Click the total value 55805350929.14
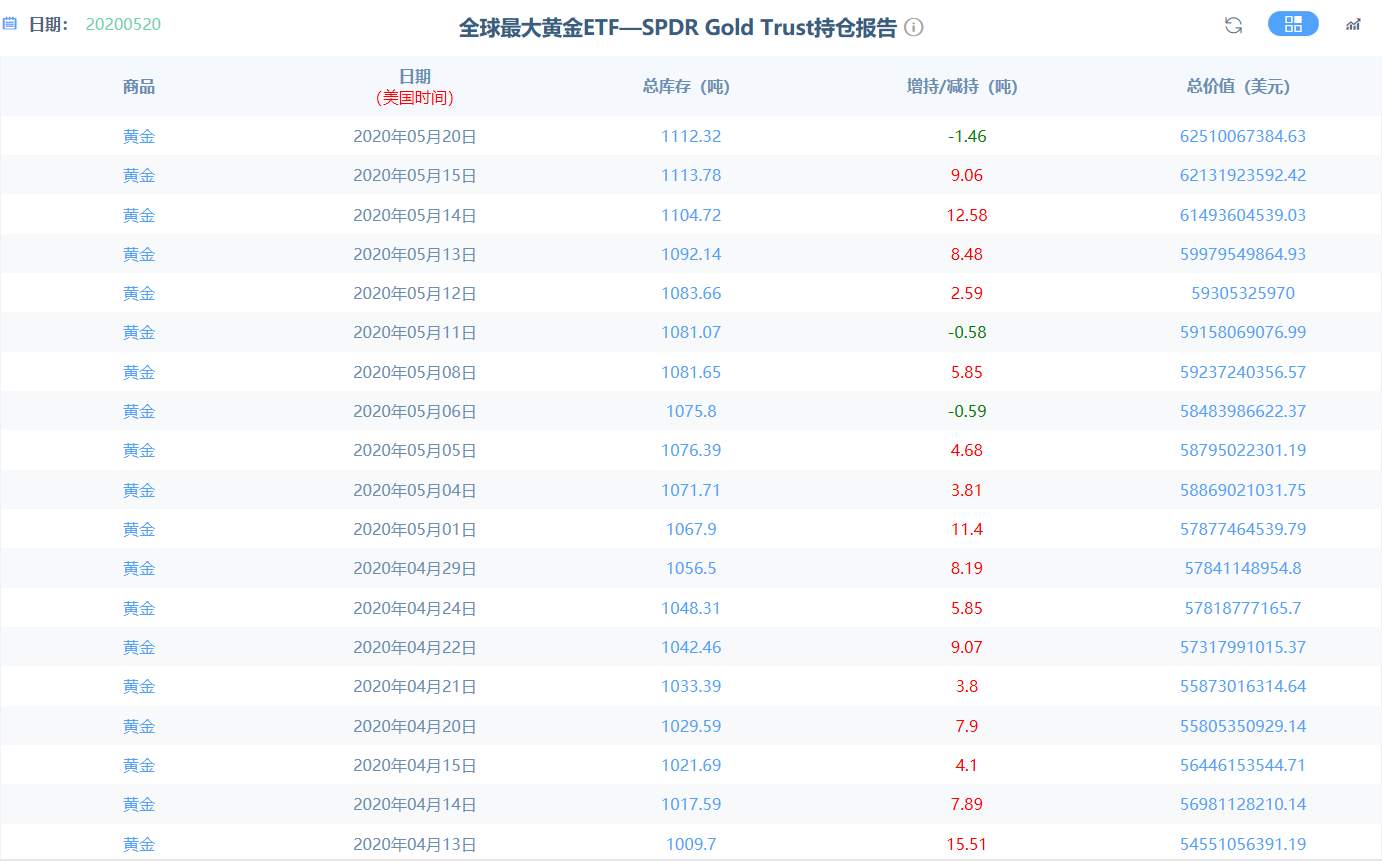Image resolution: width=1382 pixels, height=861 pixels. pyautogui.click(x=1243, y=726)
